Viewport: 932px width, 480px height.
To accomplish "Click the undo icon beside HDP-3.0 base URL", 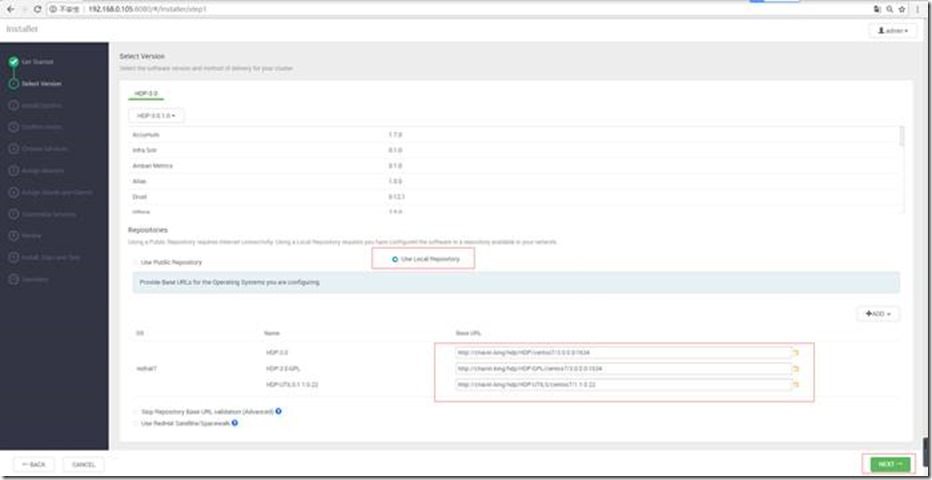I will point(795,352).
